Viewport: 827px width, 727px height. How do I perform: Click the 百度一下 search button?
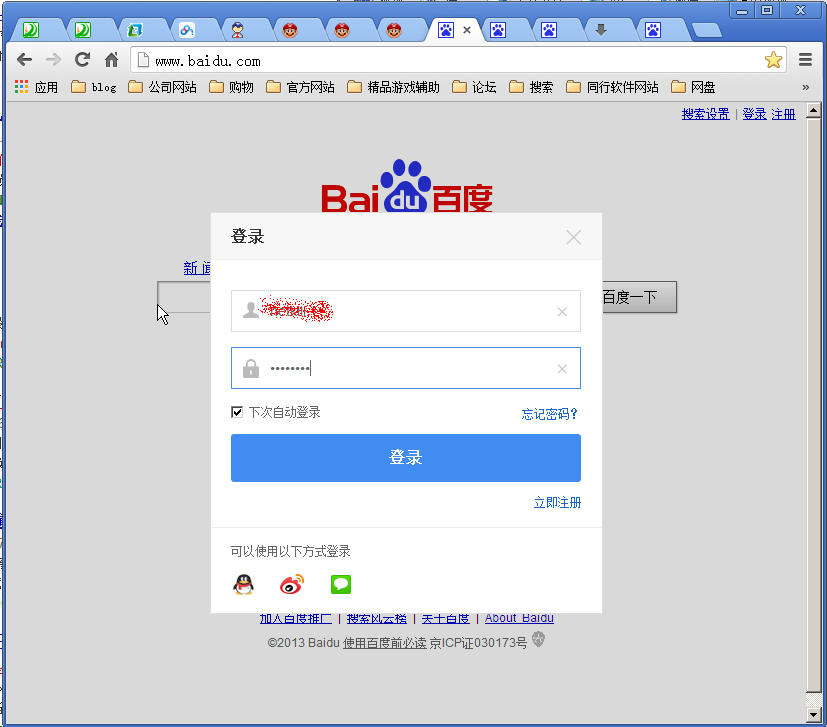coord(639,297)
